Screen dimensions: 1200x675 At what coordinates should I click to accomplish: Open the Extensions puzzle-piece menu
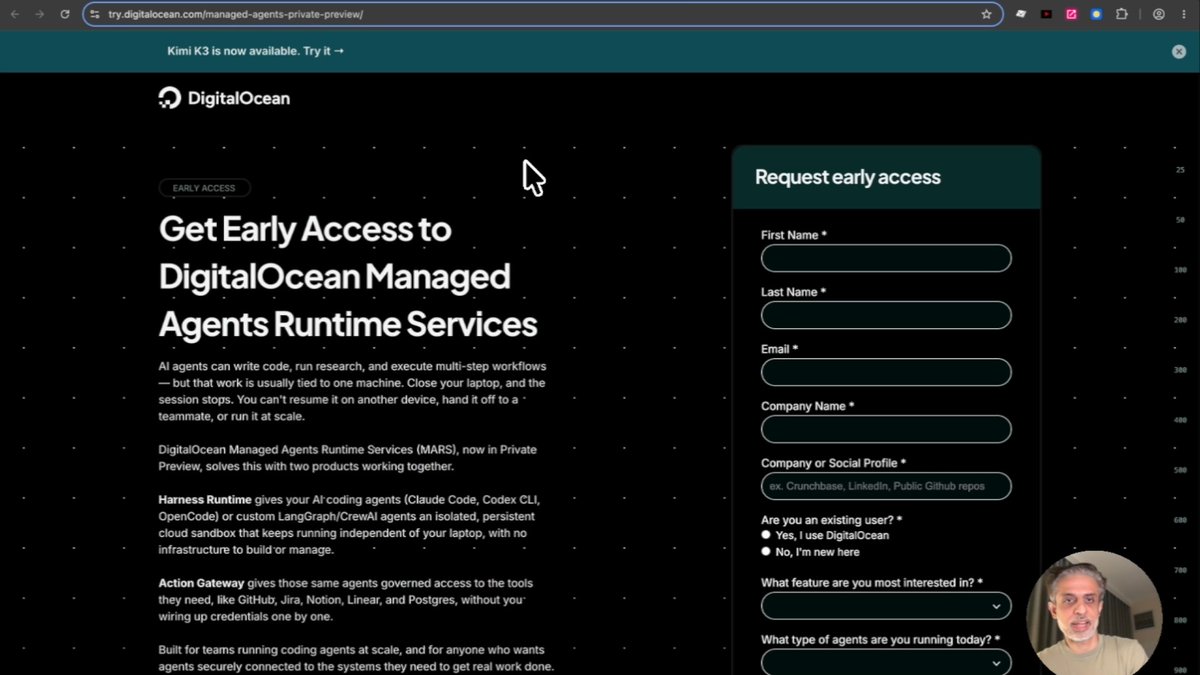pos(1121,14)
